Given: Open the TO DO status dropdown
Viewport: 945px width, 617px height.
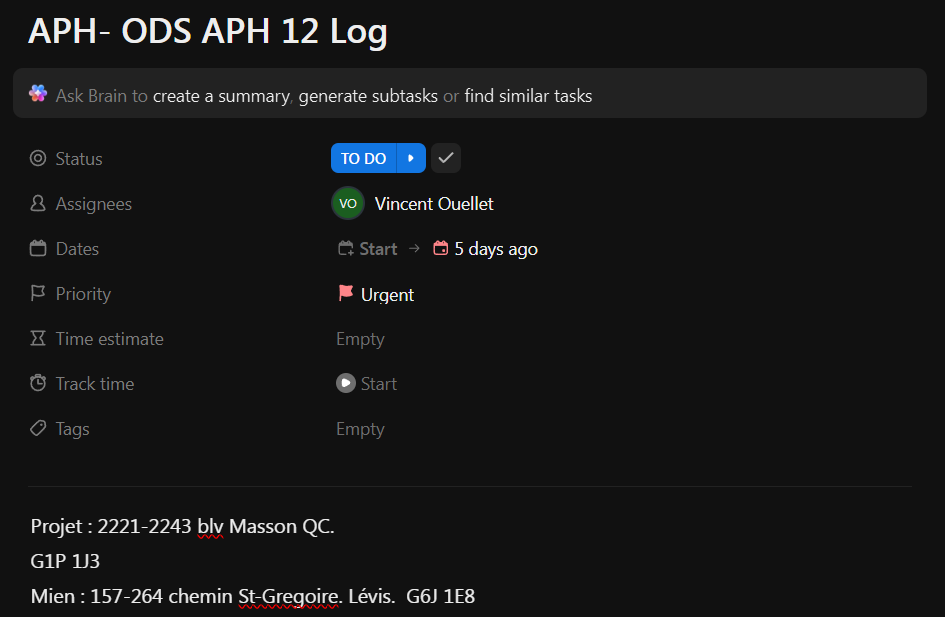Looking at the screenshot, I should click(x=363, y=159).
